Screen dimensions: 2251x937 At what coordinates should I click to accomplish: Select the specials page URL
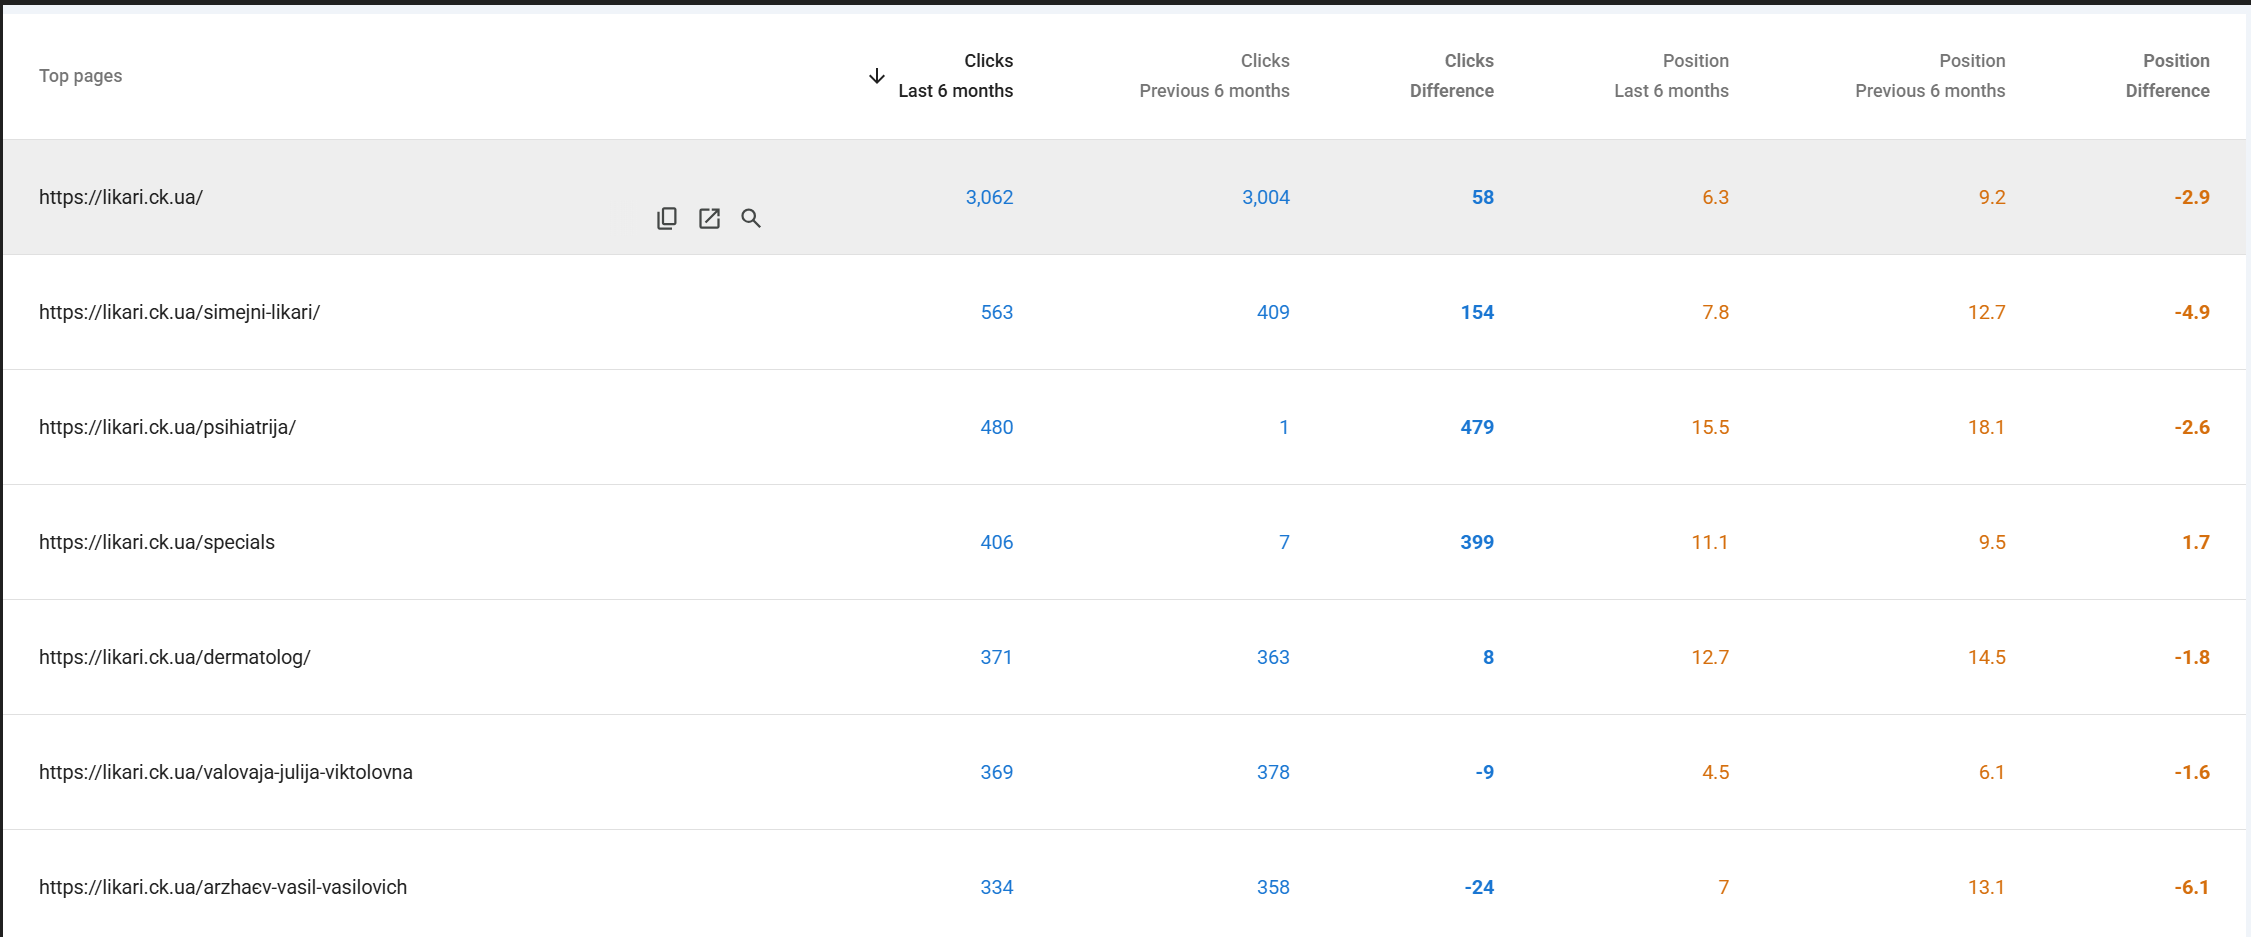tap(157, 542)
